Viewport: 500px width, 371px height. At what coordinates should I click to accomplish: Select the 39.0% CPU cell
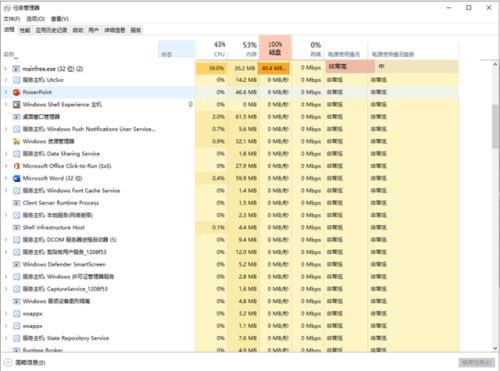coord(211,68)
